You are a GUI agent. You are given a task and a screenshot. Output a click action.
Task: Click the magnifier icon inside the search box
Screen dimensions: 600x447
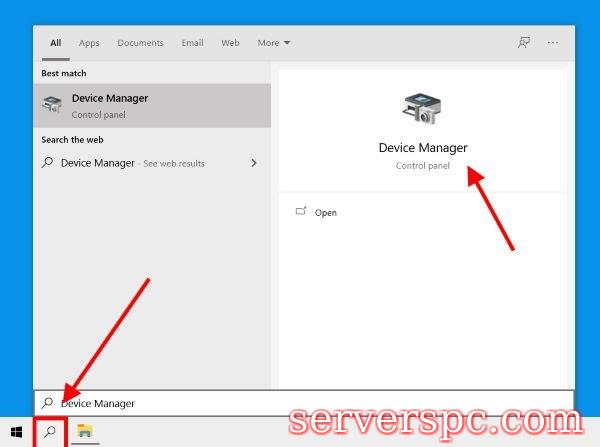(47, 403)
